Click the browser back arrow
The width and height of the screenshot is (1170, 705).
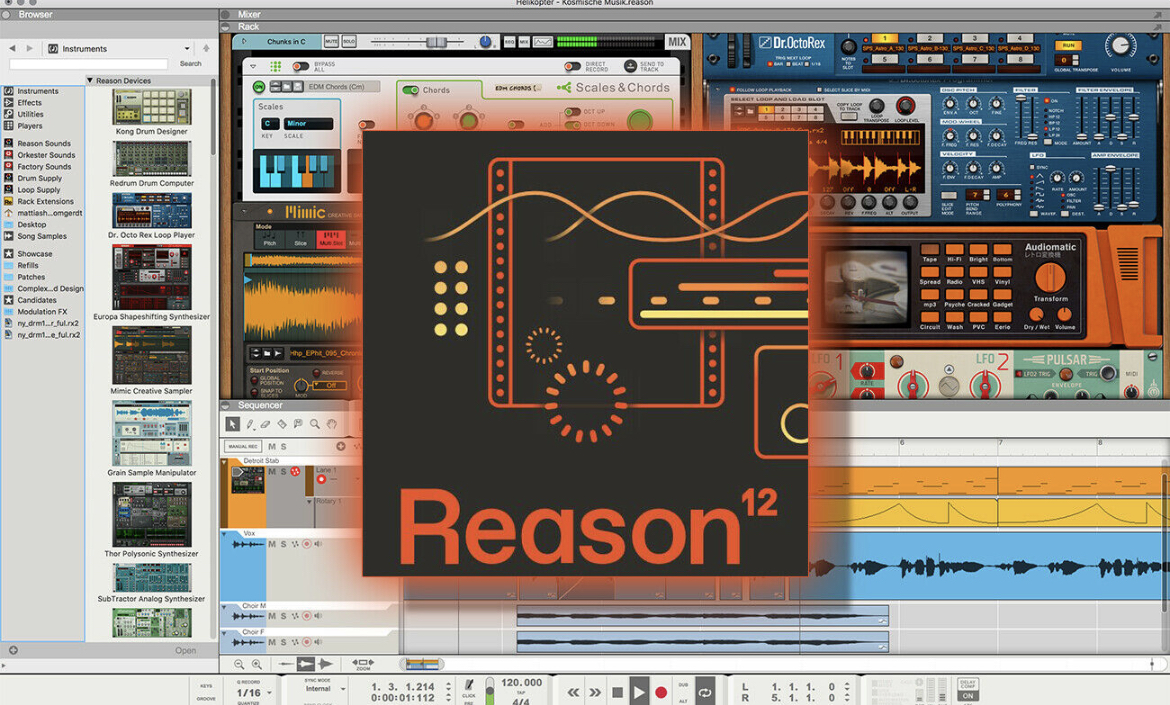[x=13, y=48]
